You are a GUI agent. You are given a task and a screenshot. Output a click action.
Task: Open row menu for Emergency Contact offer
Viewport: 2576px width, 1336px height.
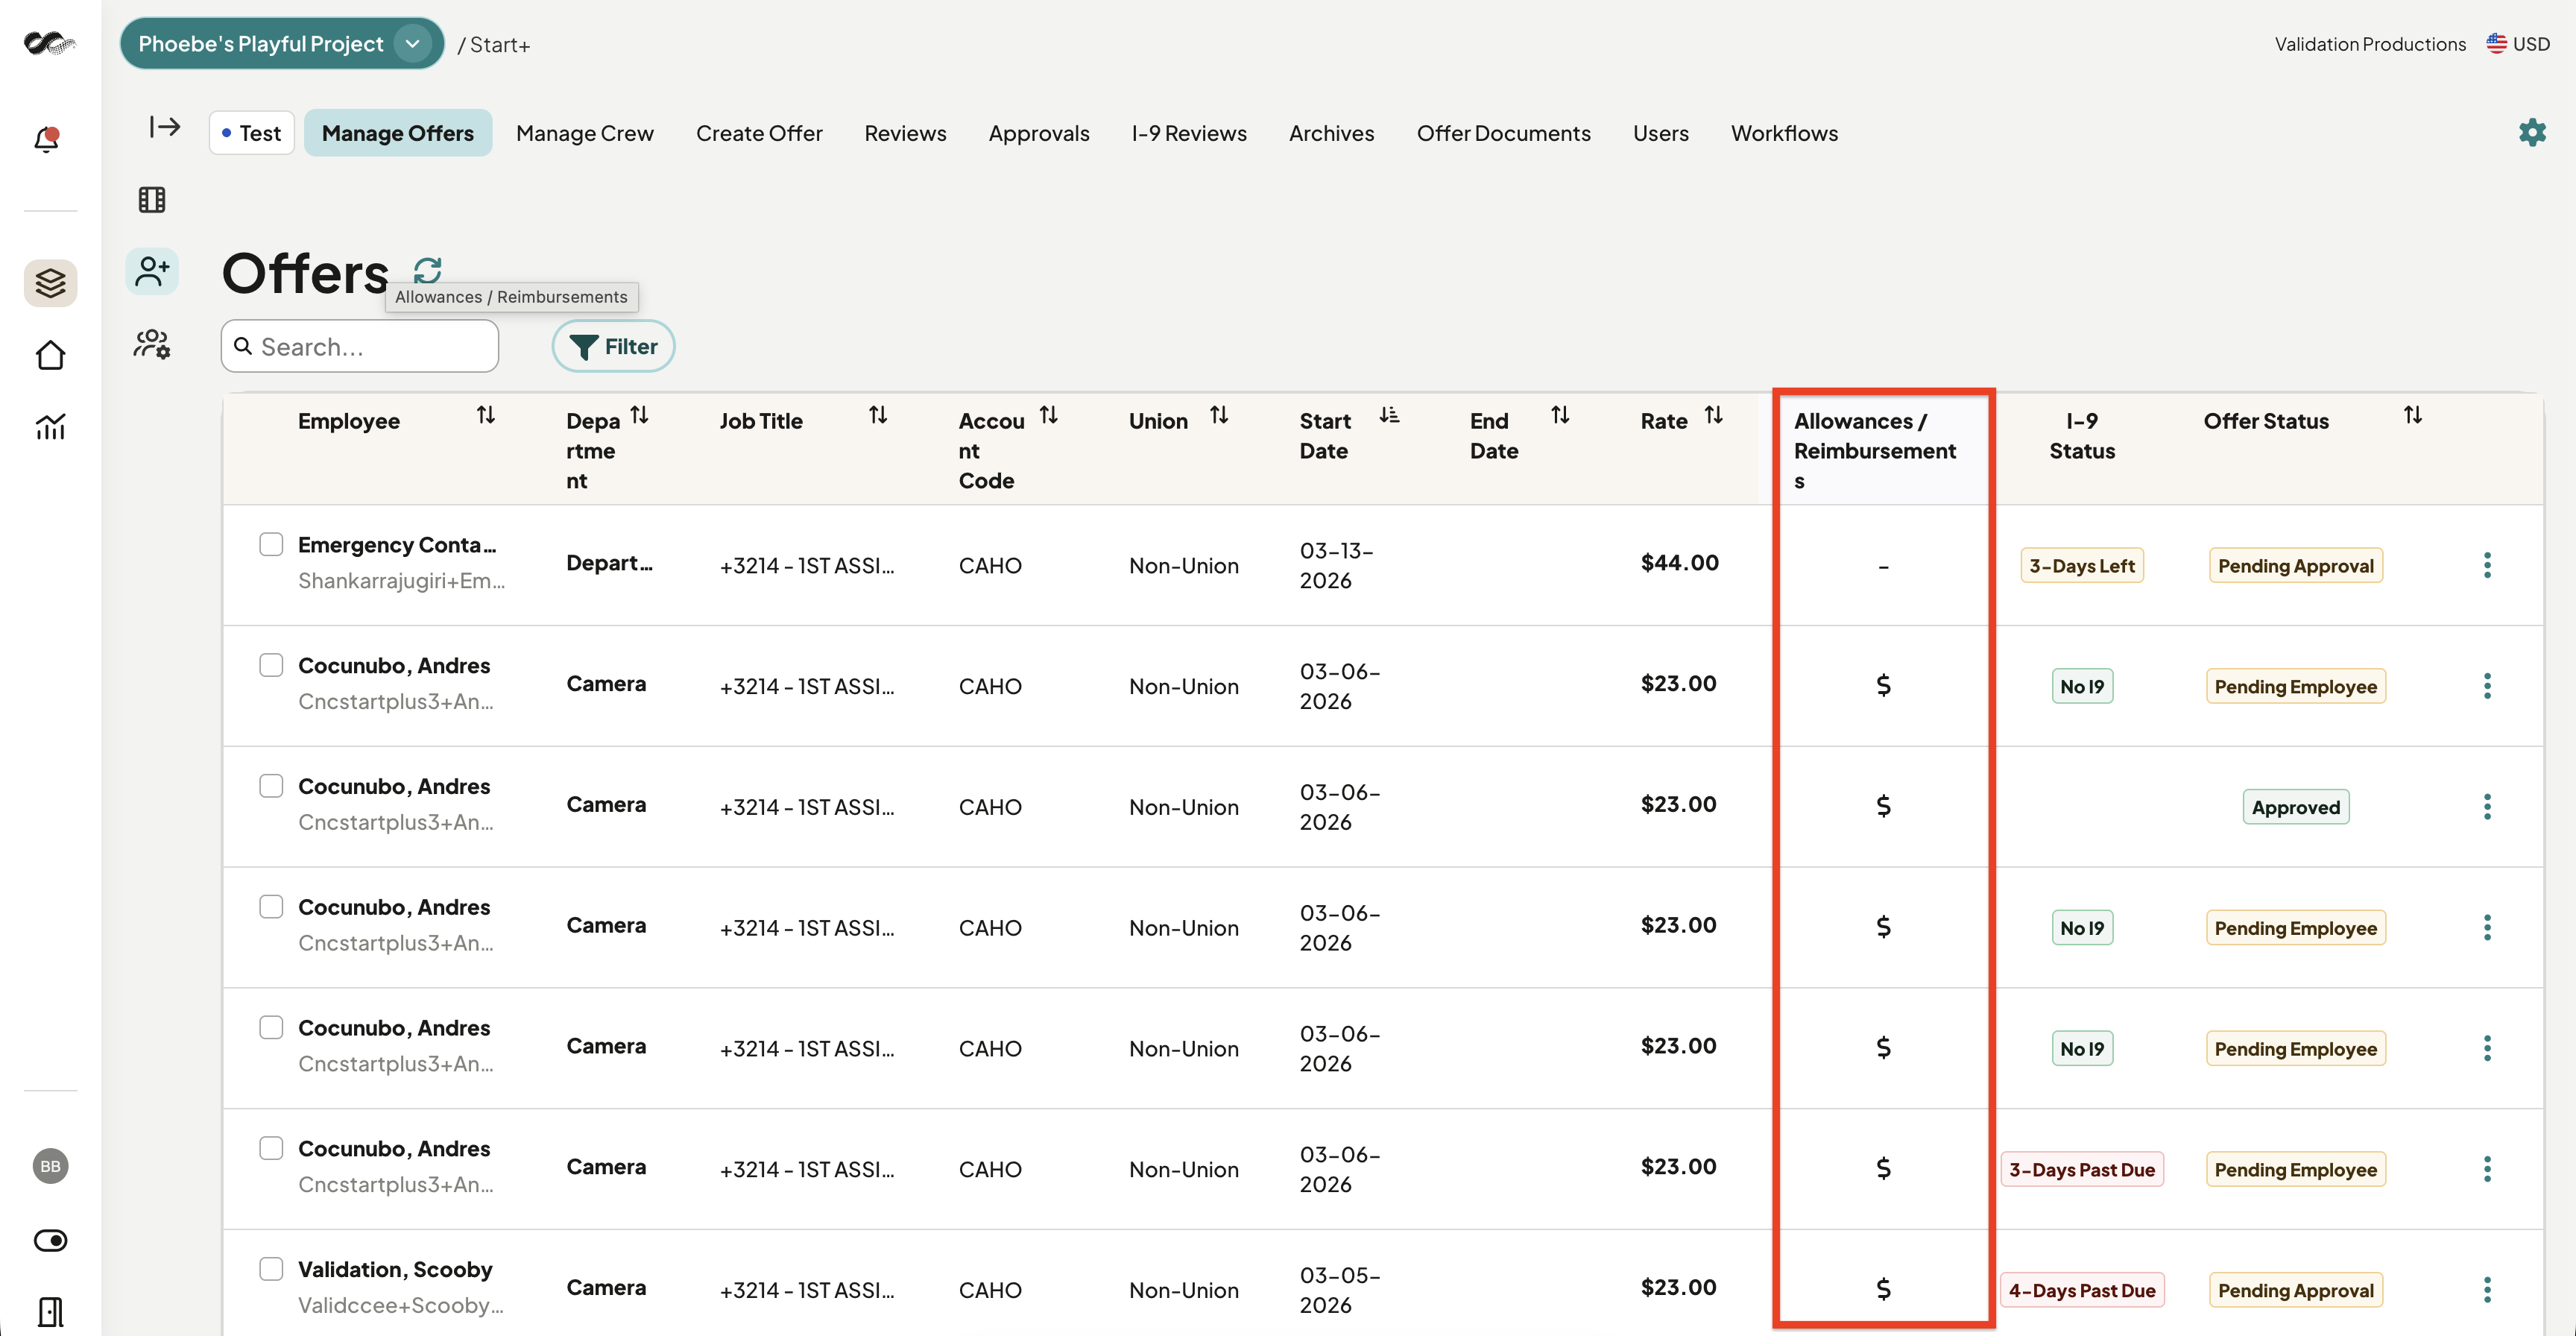click(2487, 565)
